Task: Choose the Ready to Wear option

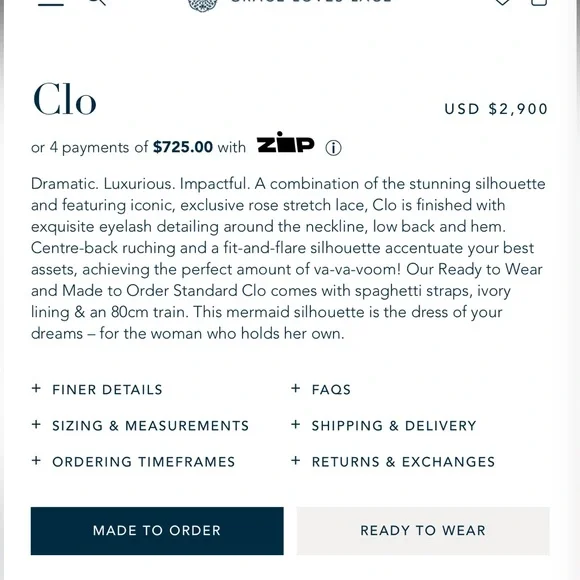Action: coord(423,530)
